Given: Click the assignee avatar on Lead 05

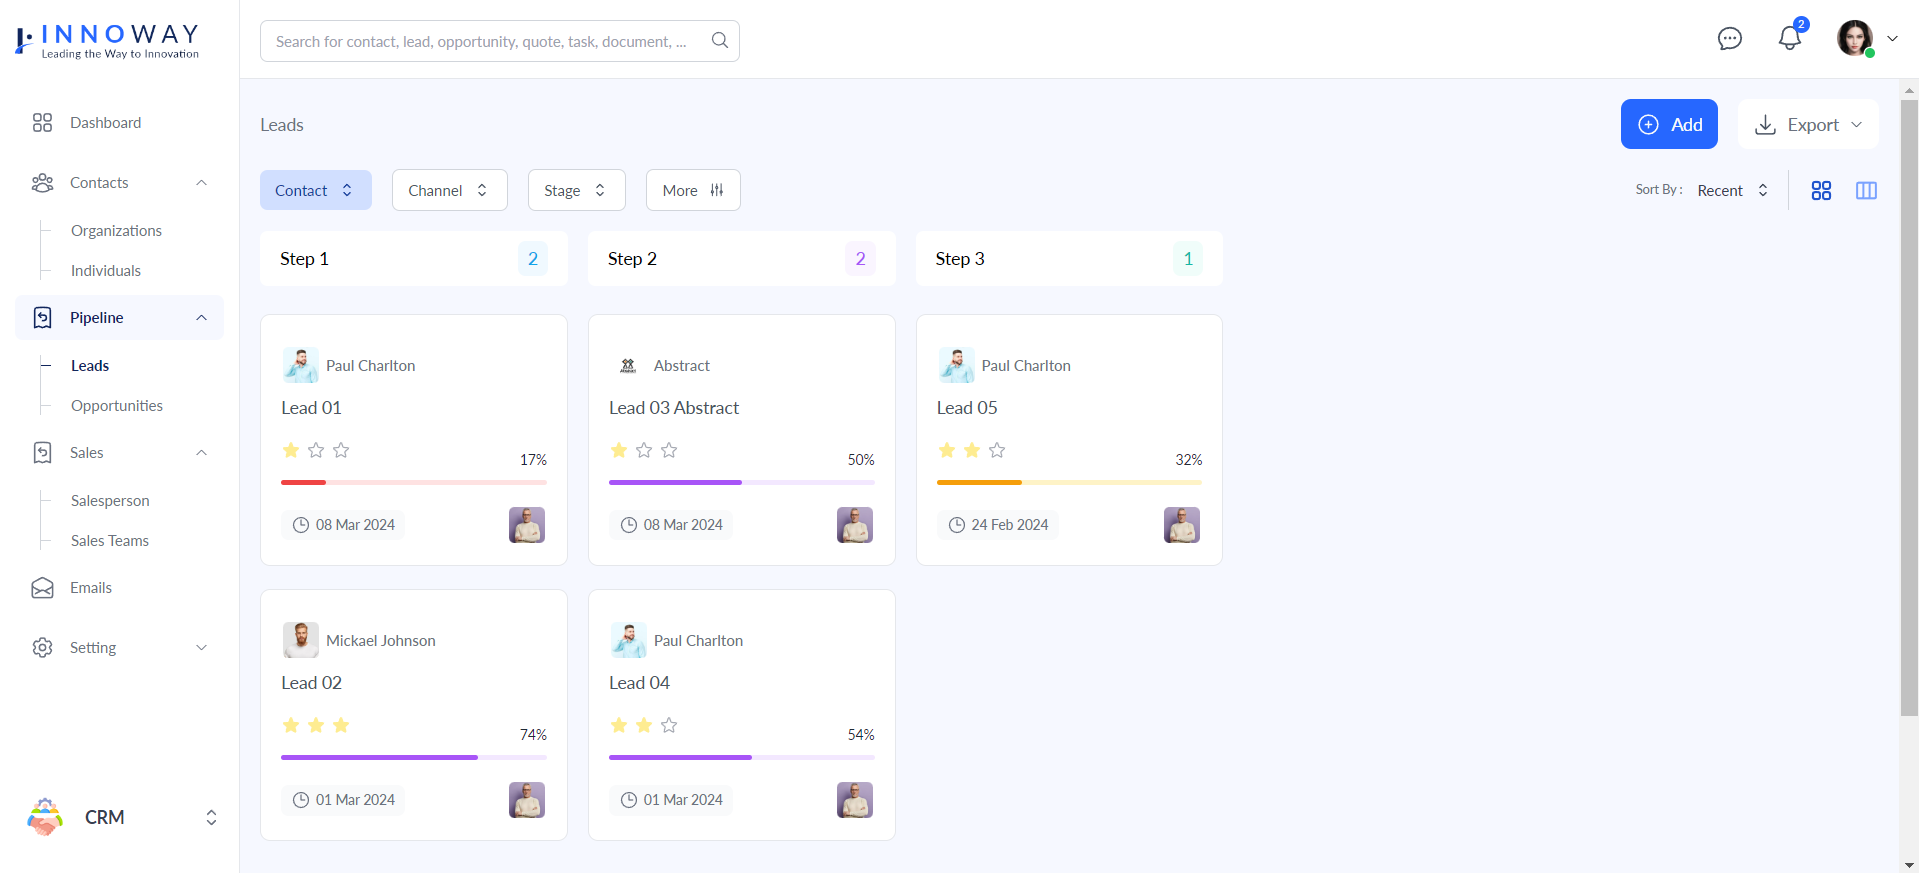Looking at the screenshot, I should pos(1181,525).
